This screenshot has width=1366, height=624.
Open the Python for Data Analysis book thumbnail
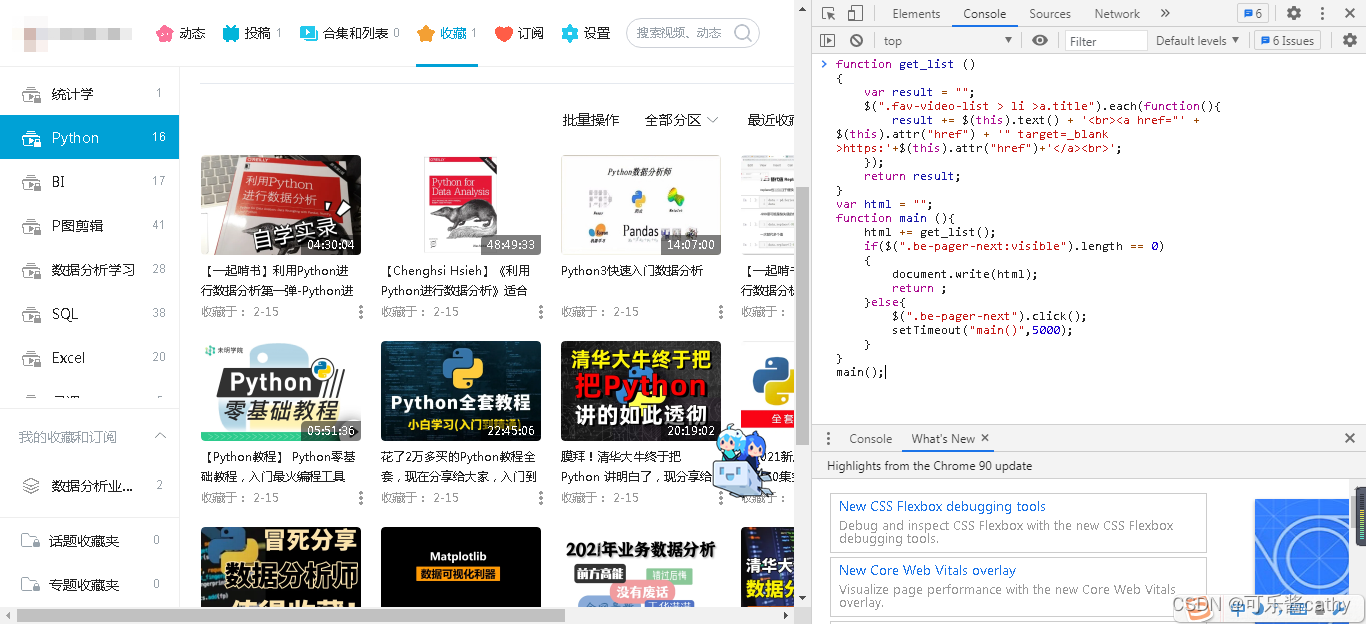coord(461,205)
